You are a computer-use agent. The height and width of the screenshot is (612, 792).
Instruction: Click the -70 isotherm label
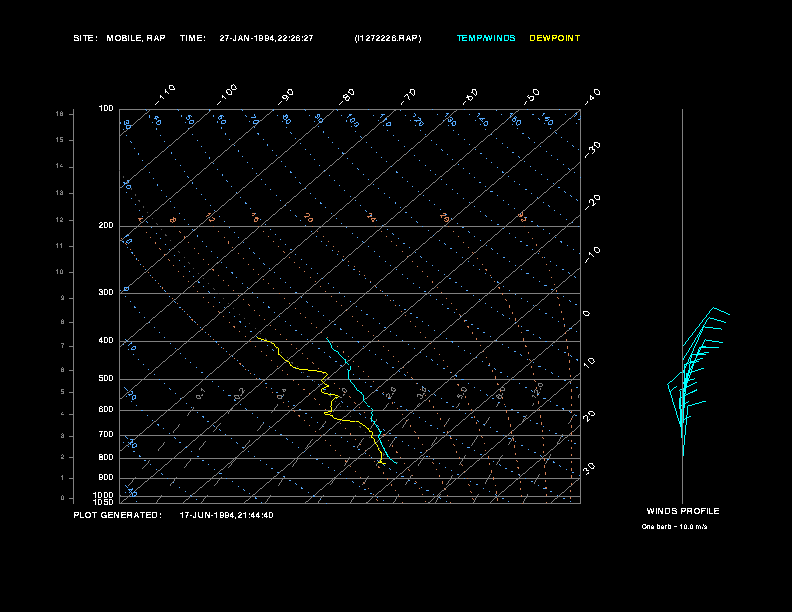[x=408, y=97]
